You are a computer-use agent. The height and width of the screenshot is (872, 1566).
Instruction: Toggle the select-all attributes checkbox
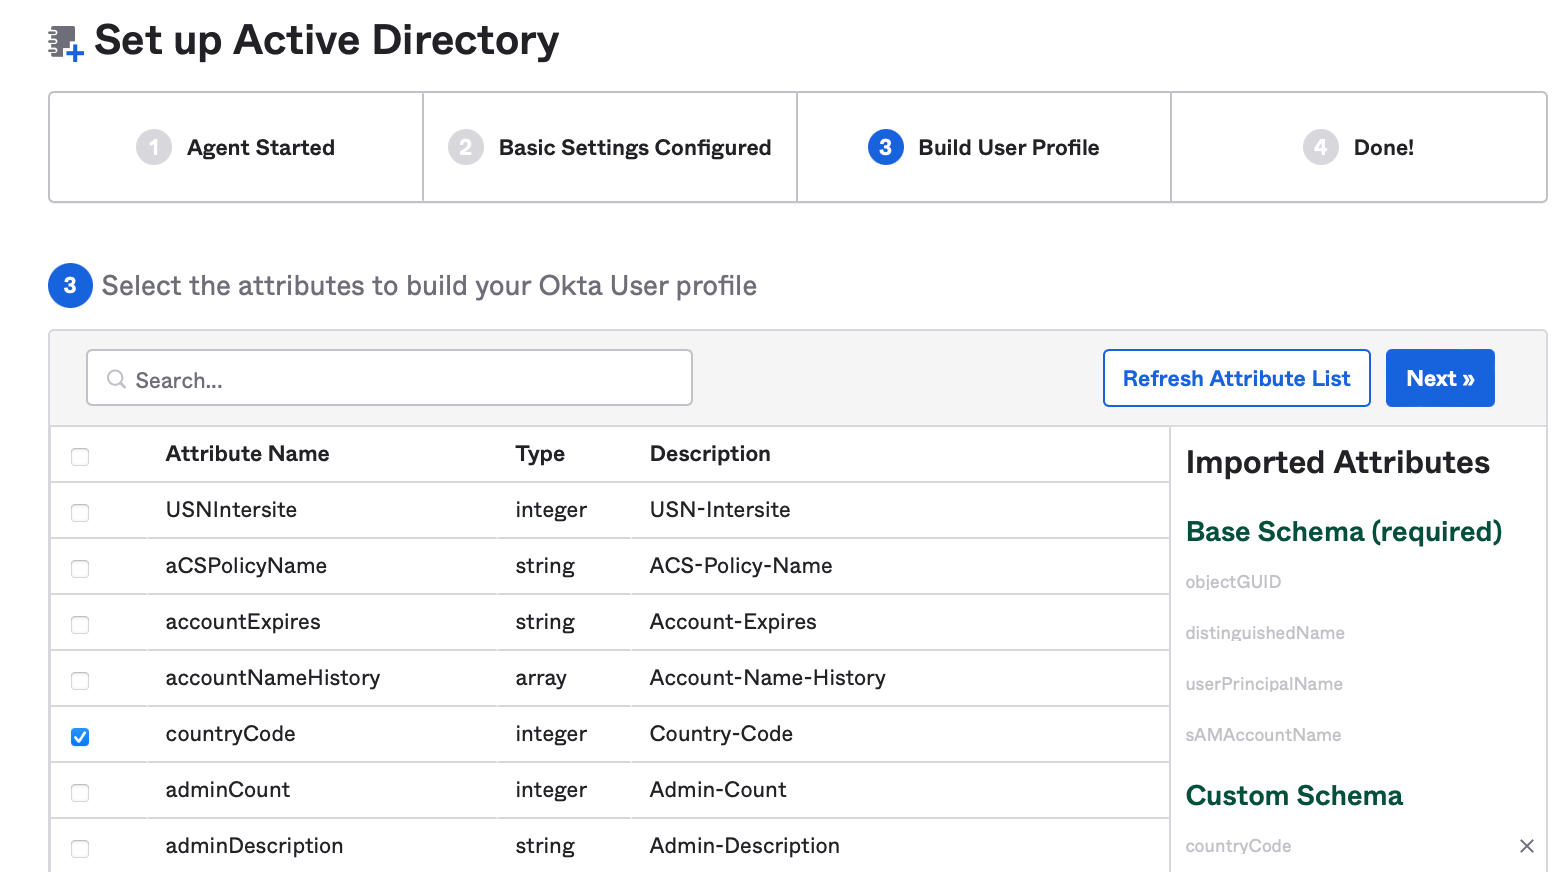[80, 457]
